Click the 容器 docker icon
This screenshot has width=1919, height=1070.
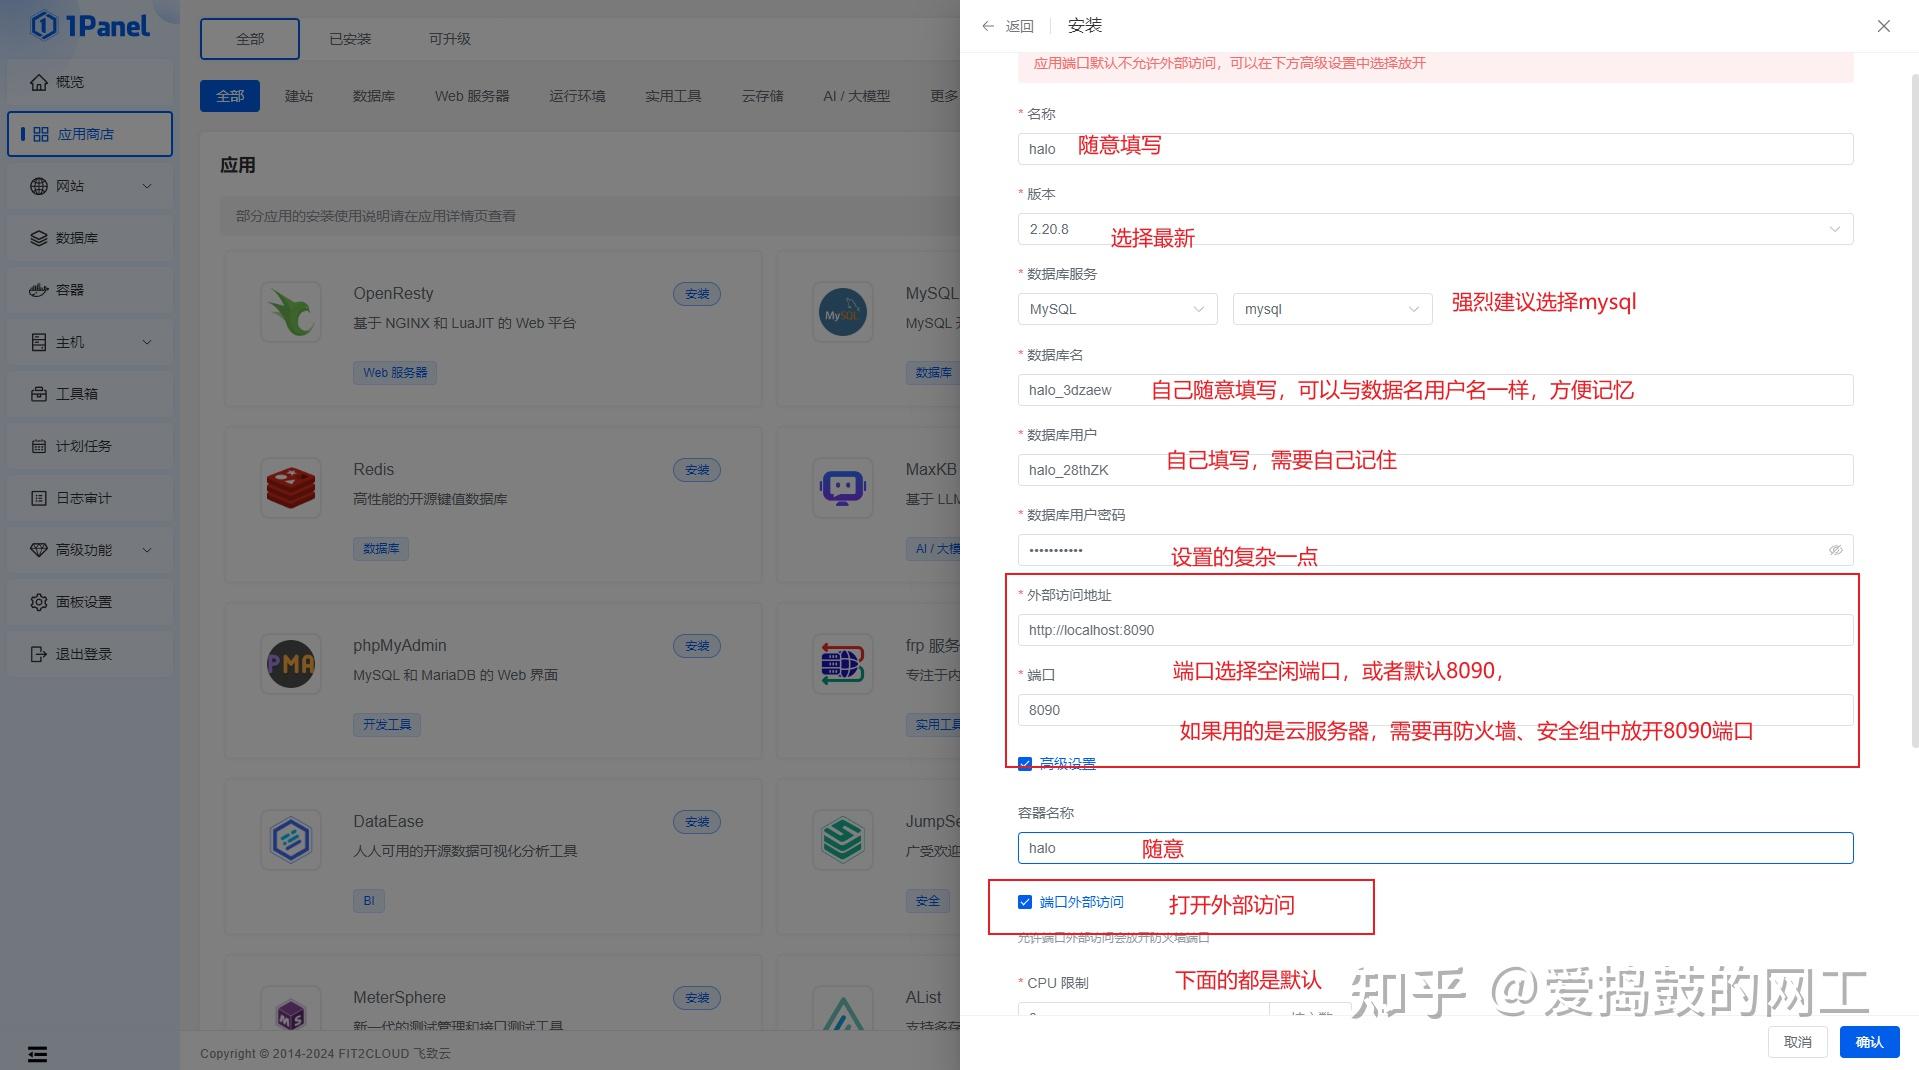[x=39, y=290]
